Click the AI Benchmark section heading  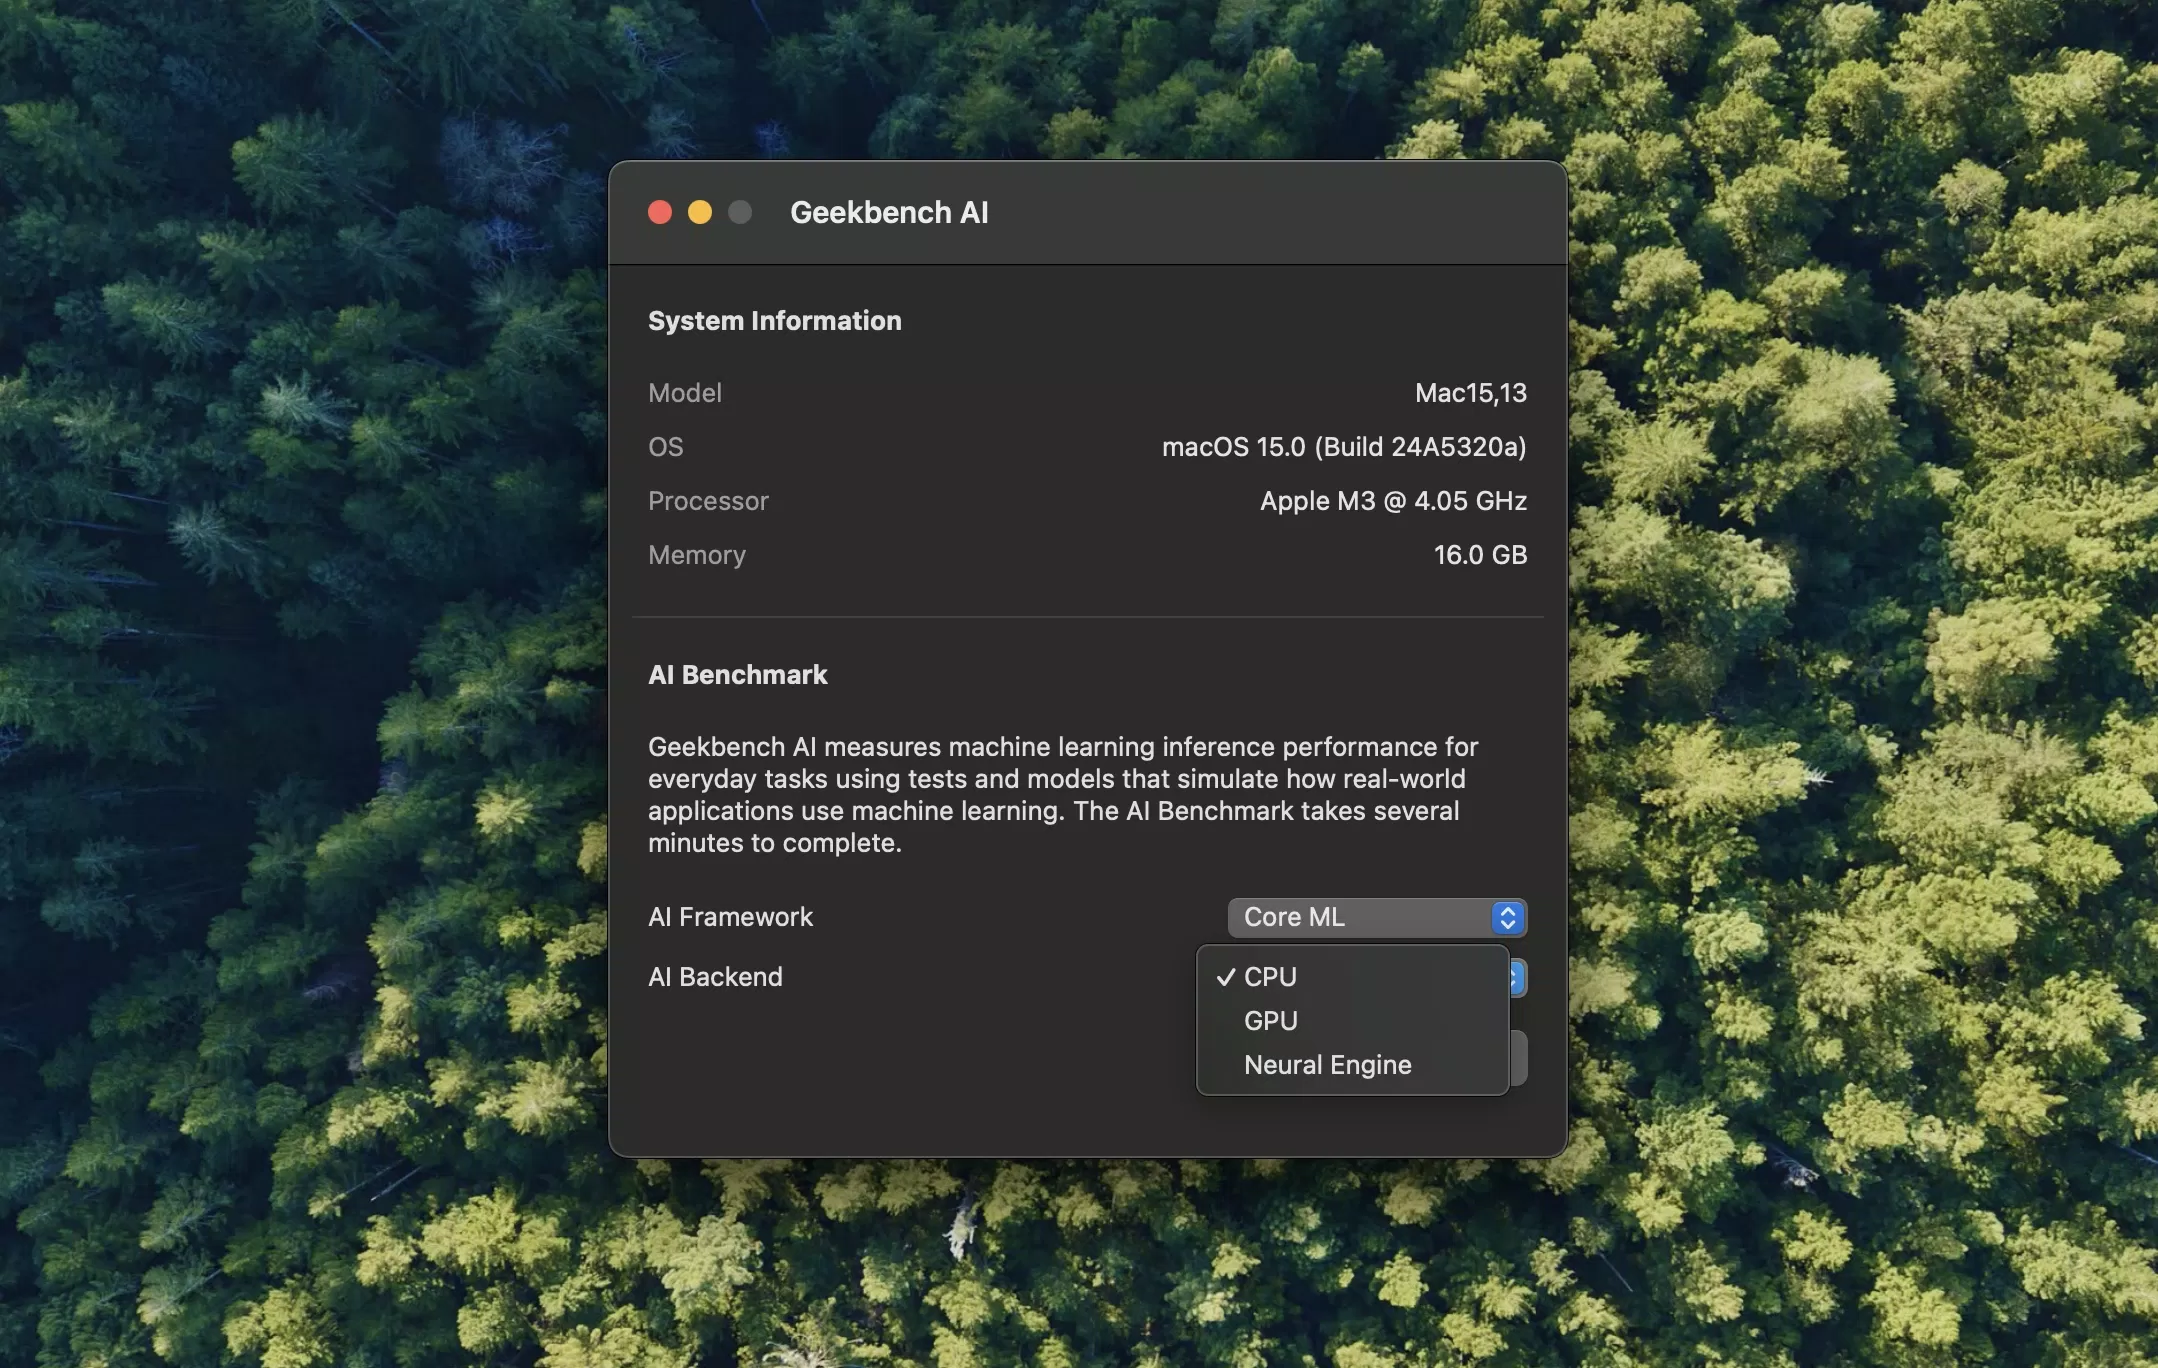[x=737, y=675]
